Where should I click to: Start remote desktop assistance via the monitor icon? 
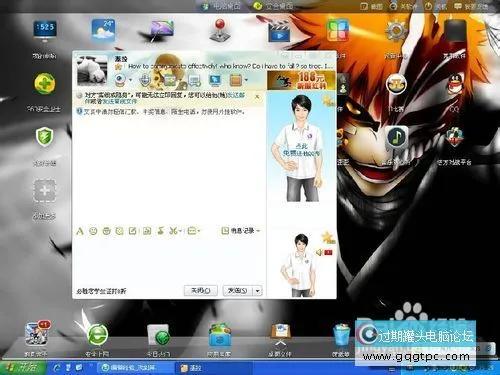(x=215, y=80)
